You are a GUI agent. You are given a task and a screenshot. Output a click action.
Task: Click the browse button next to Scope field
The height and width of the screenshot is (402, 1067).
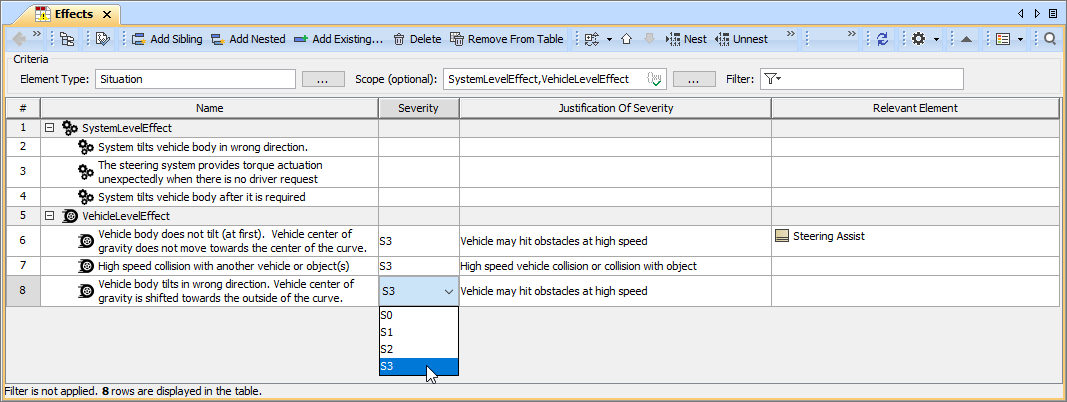point(693,79)
